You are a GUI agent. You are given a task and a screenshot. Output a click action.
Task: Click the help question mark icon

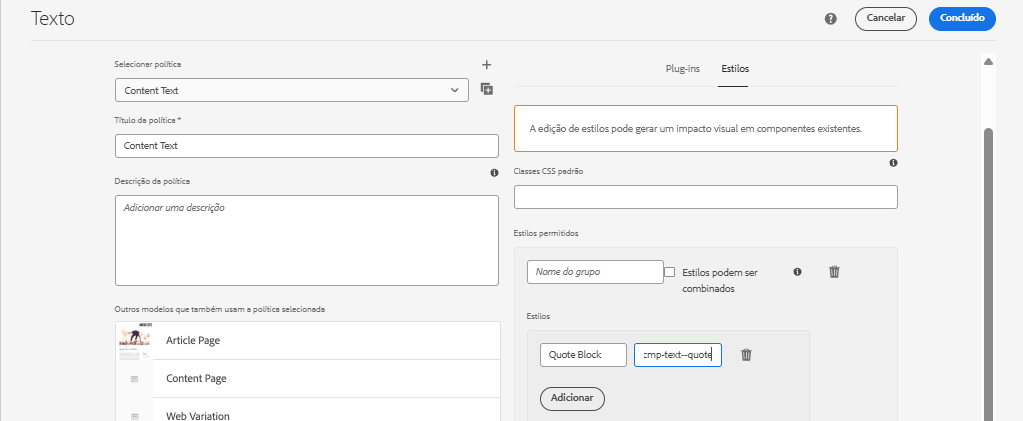(x=830, y=19)
